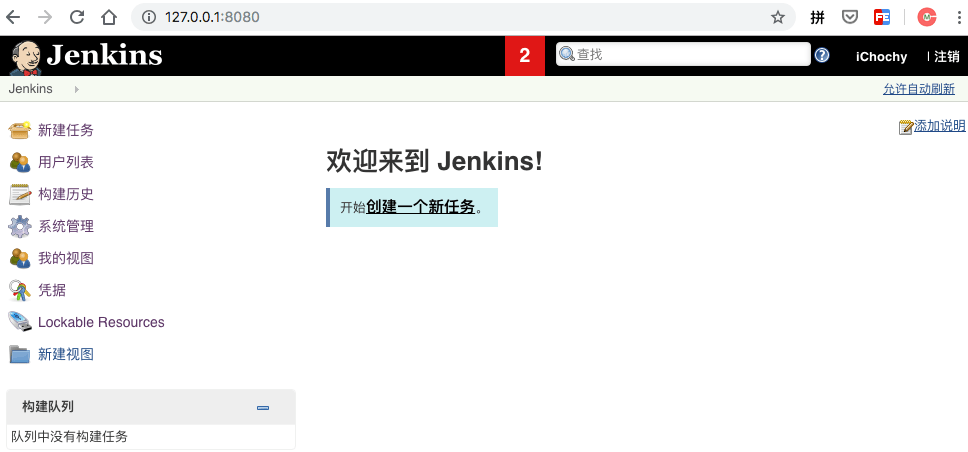Click the Jenkins title text in header

pyautogui.click(x=104, y=56)
